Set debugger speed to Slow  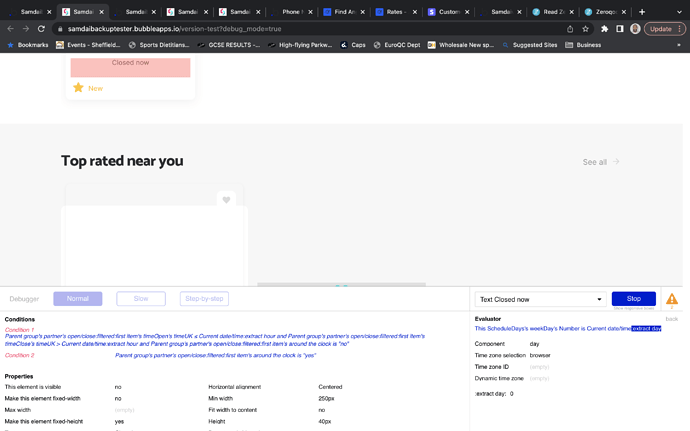[x=141, y=298]
